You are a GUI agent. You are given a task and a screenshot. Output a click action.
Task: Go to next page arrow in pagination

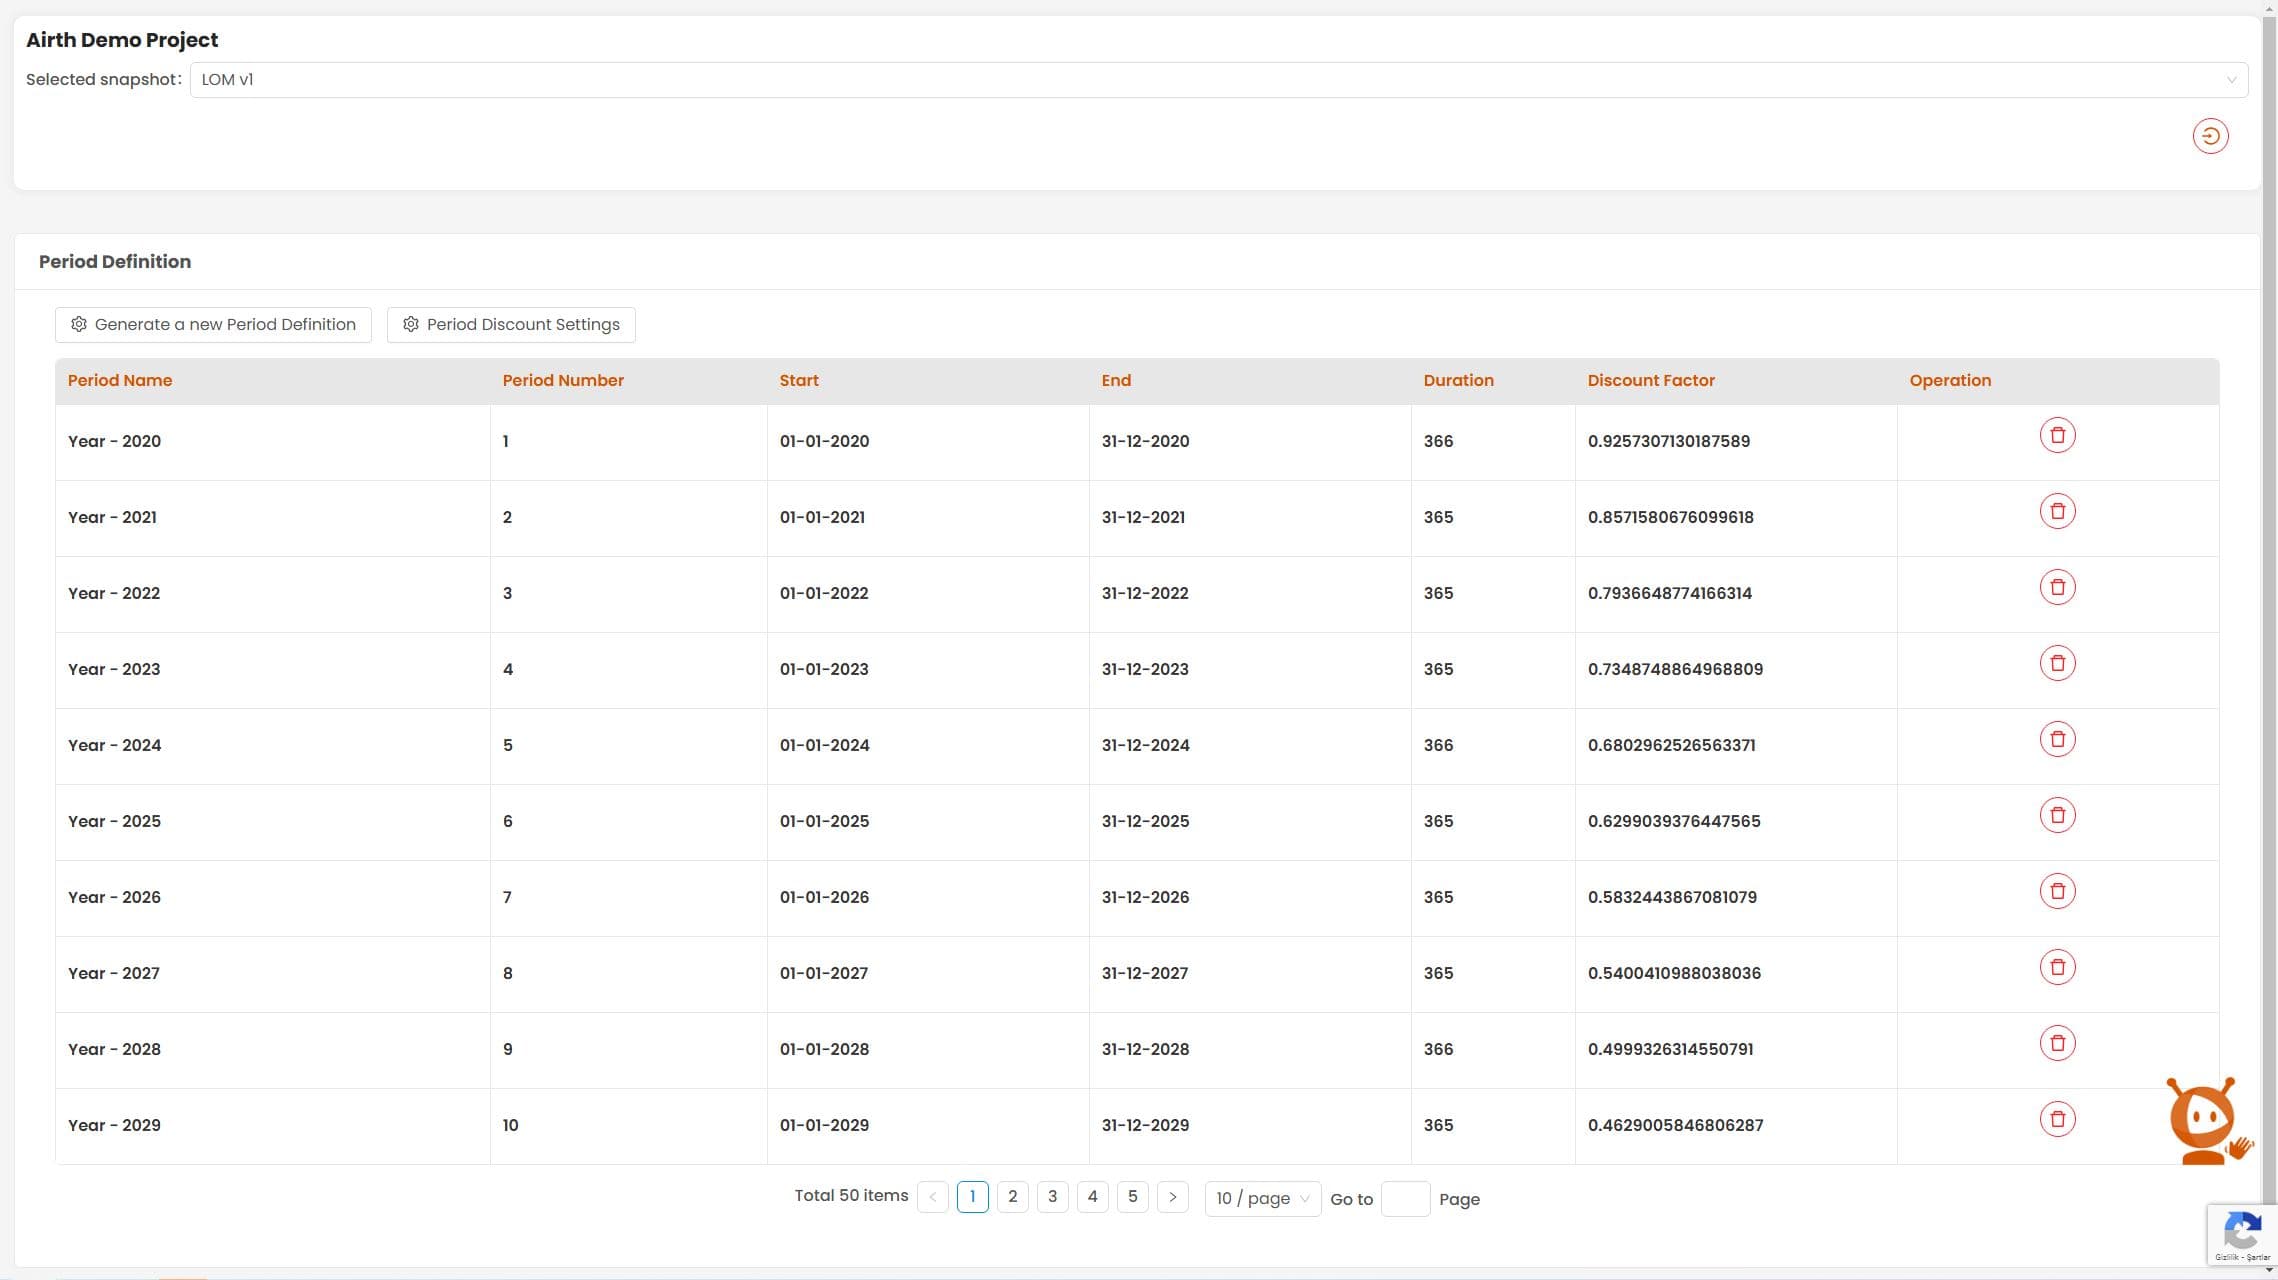(1172, 1197)
